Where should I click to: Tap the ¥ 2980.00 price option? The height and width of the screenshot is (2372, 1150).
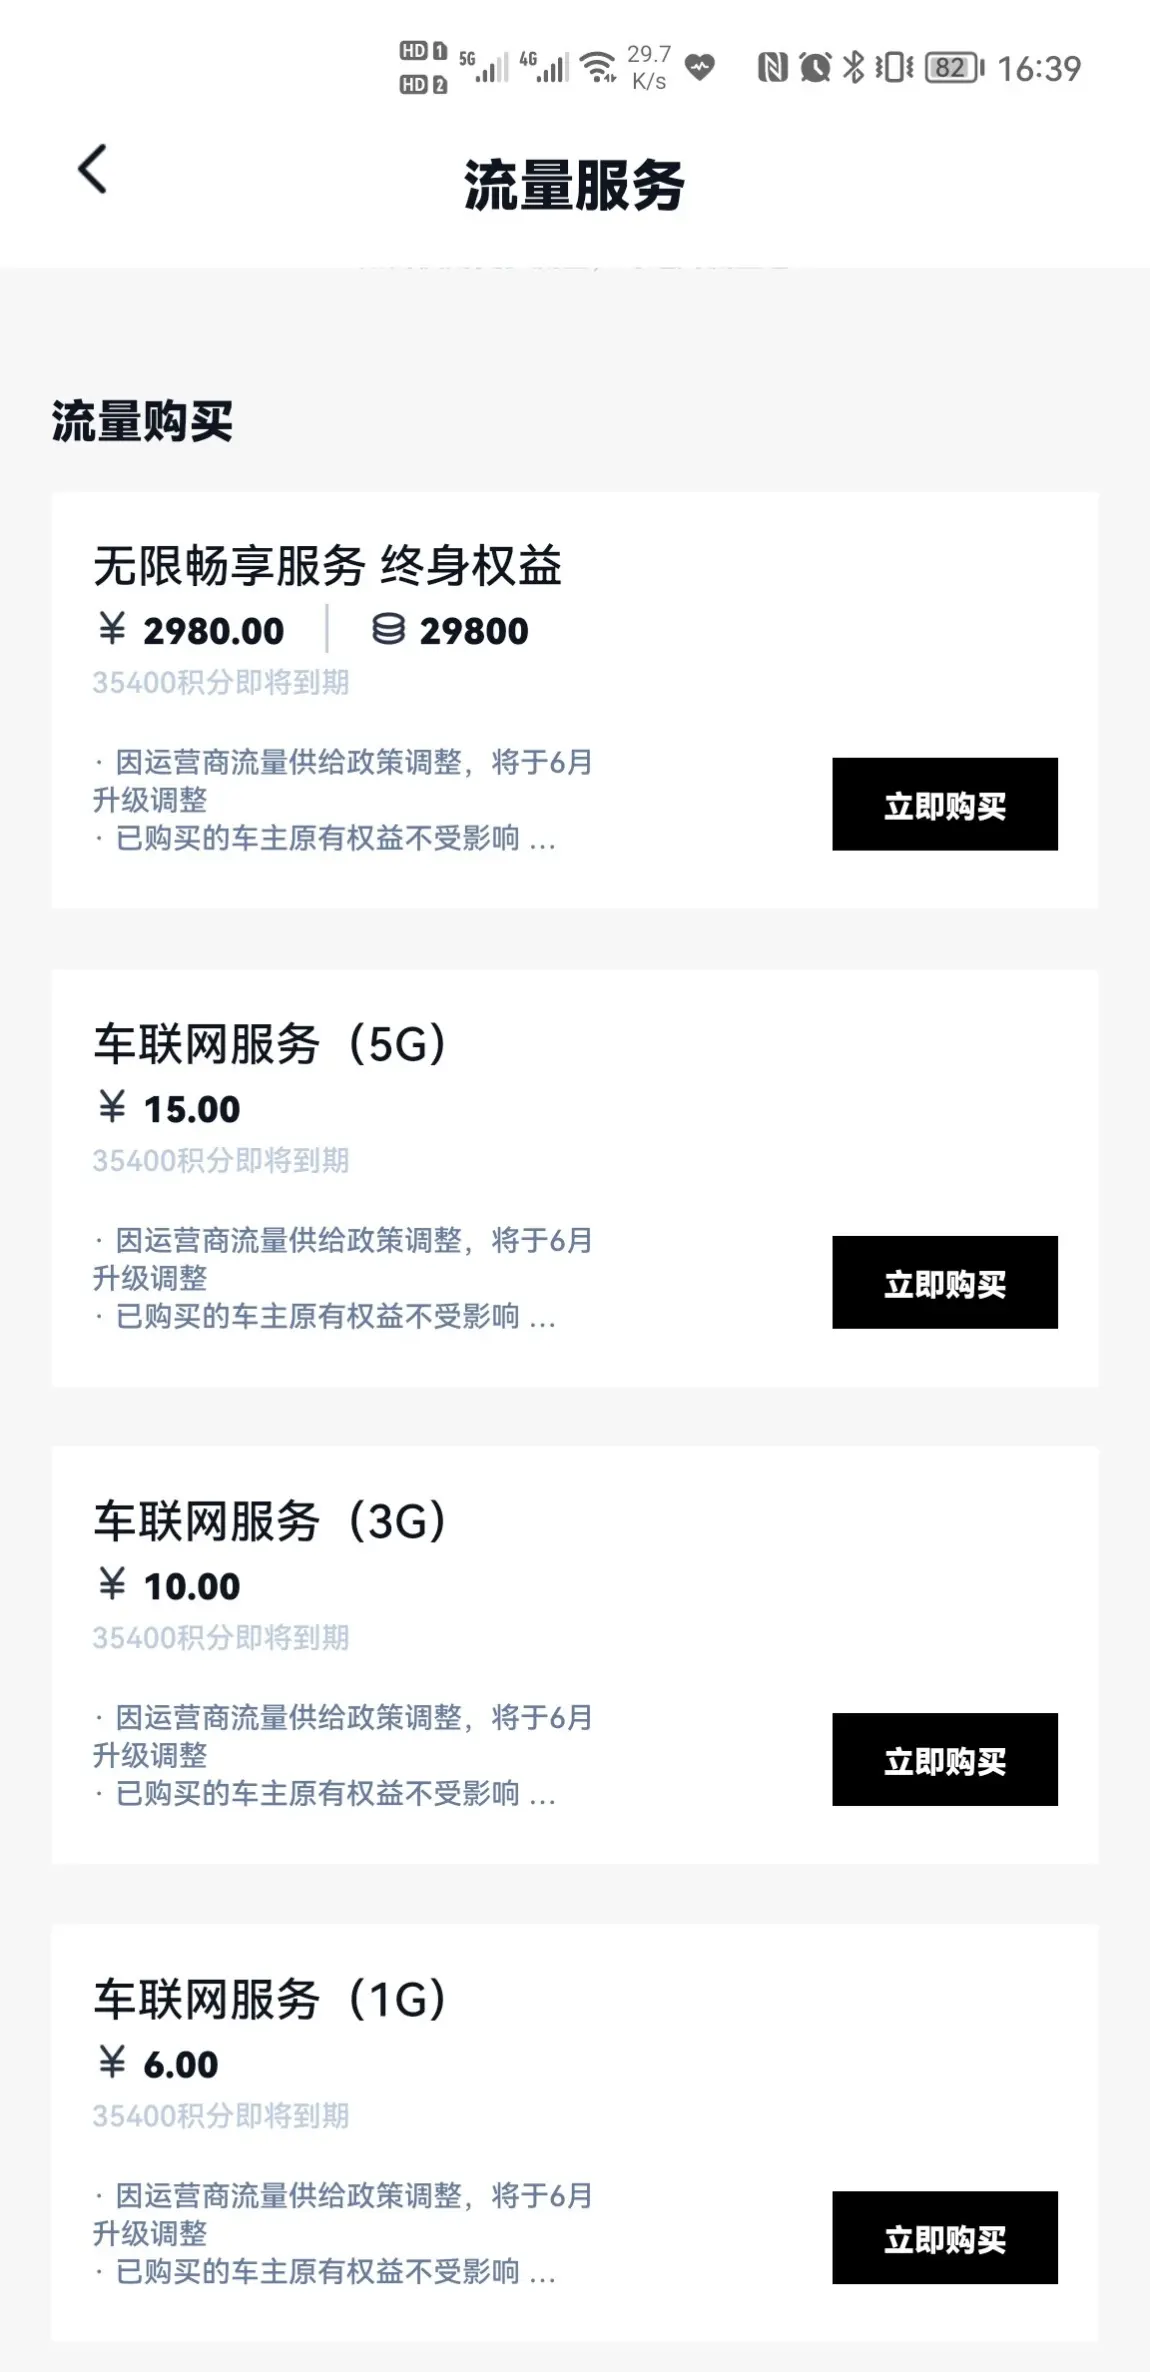pos(192,631)
